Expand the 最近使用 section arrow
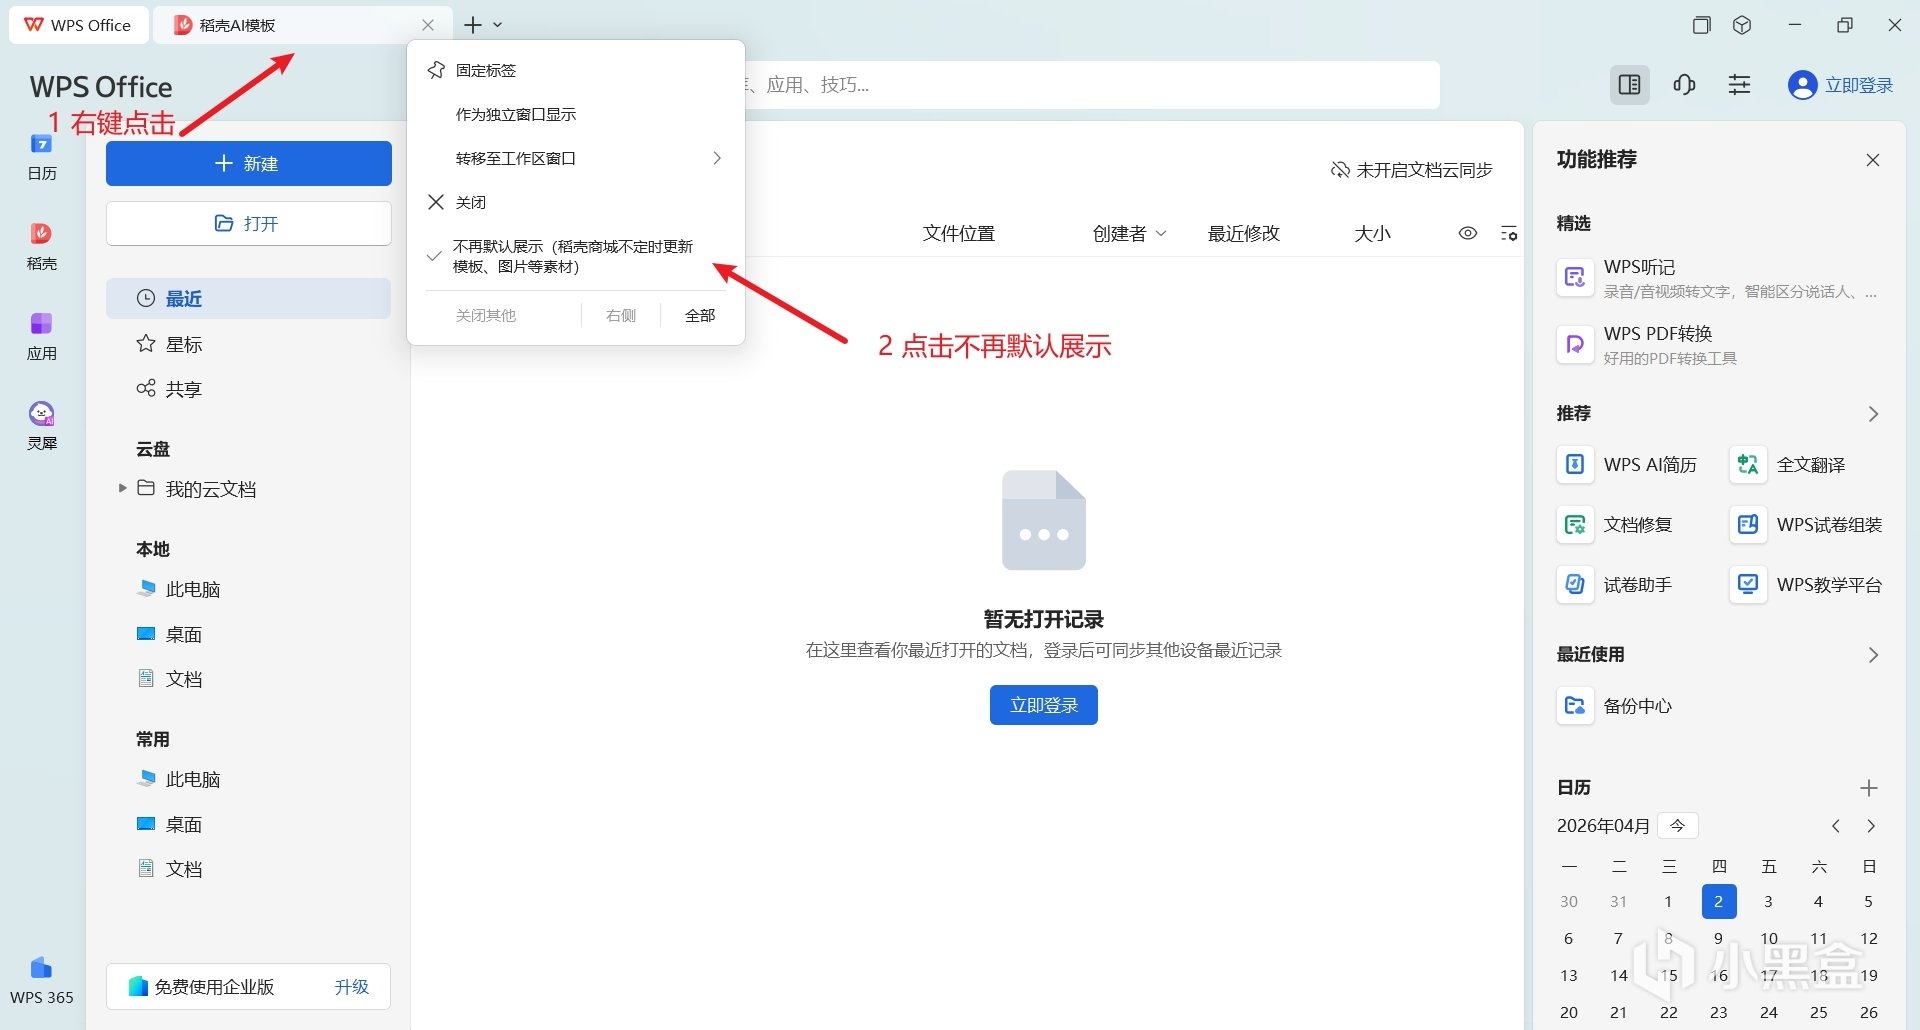 coord(1873,655)
